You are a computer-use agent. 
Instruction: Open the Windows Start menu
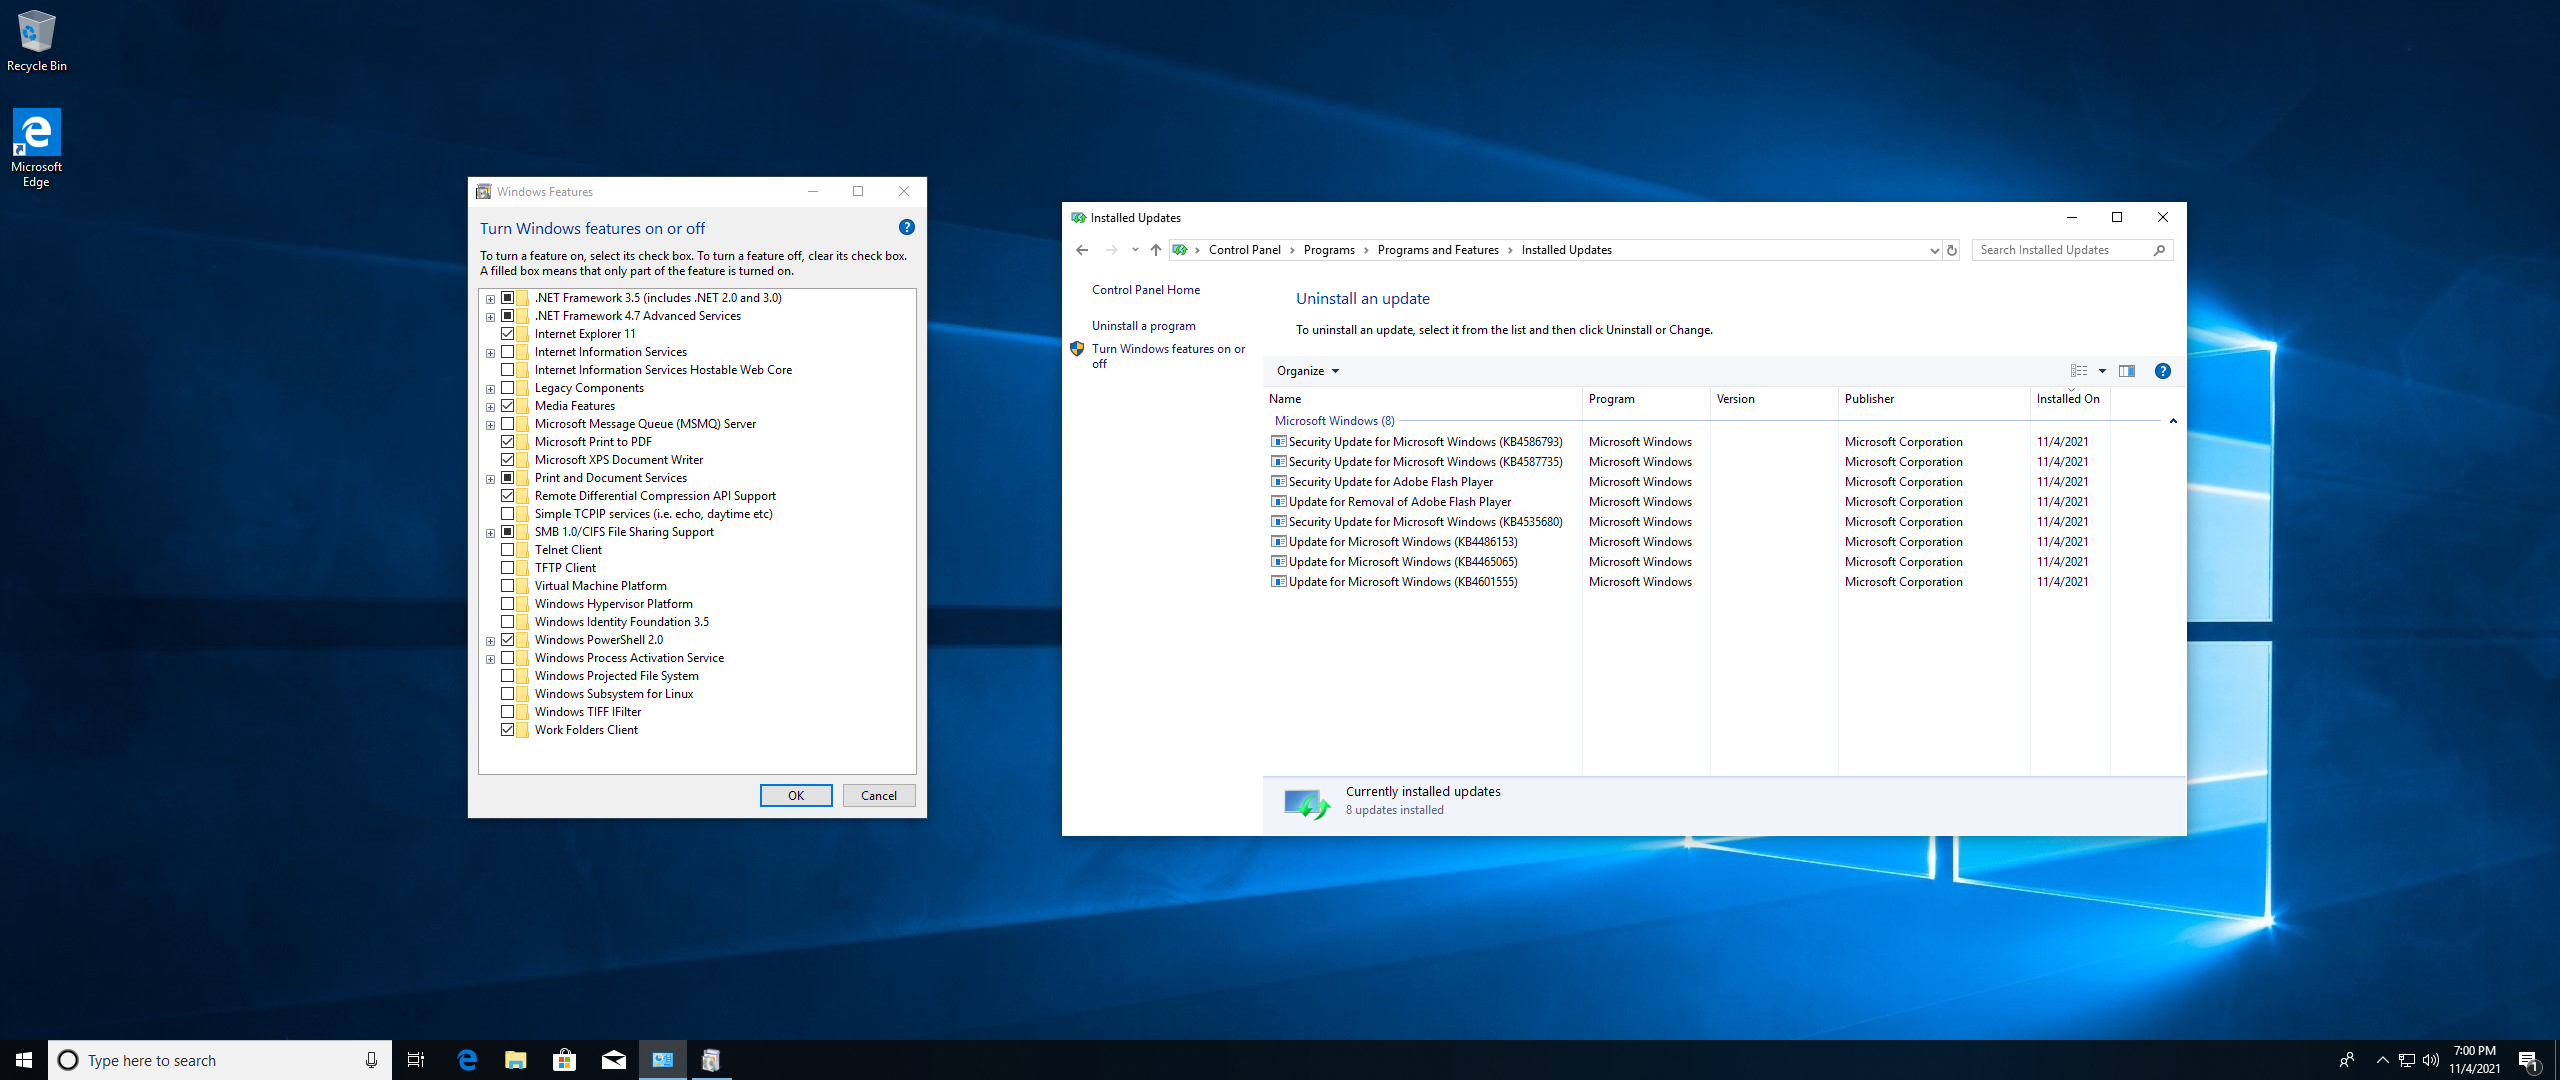(x=24, y=1060)
